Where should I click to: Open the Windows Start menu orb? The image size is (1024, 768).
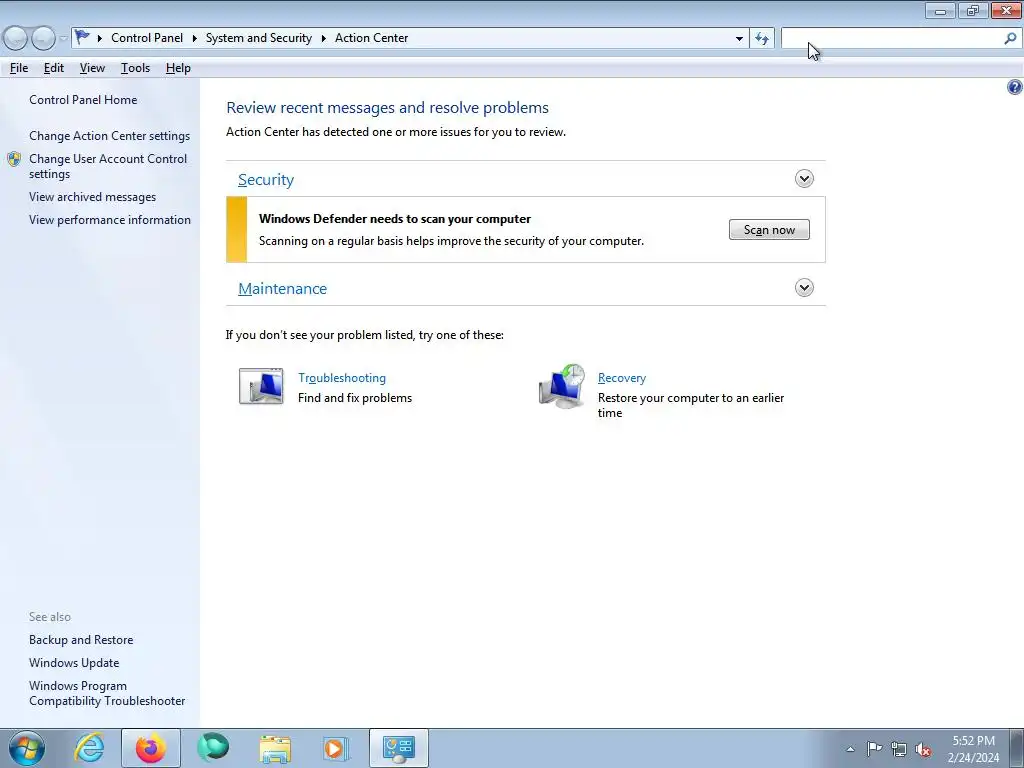[x=27, y=748]
